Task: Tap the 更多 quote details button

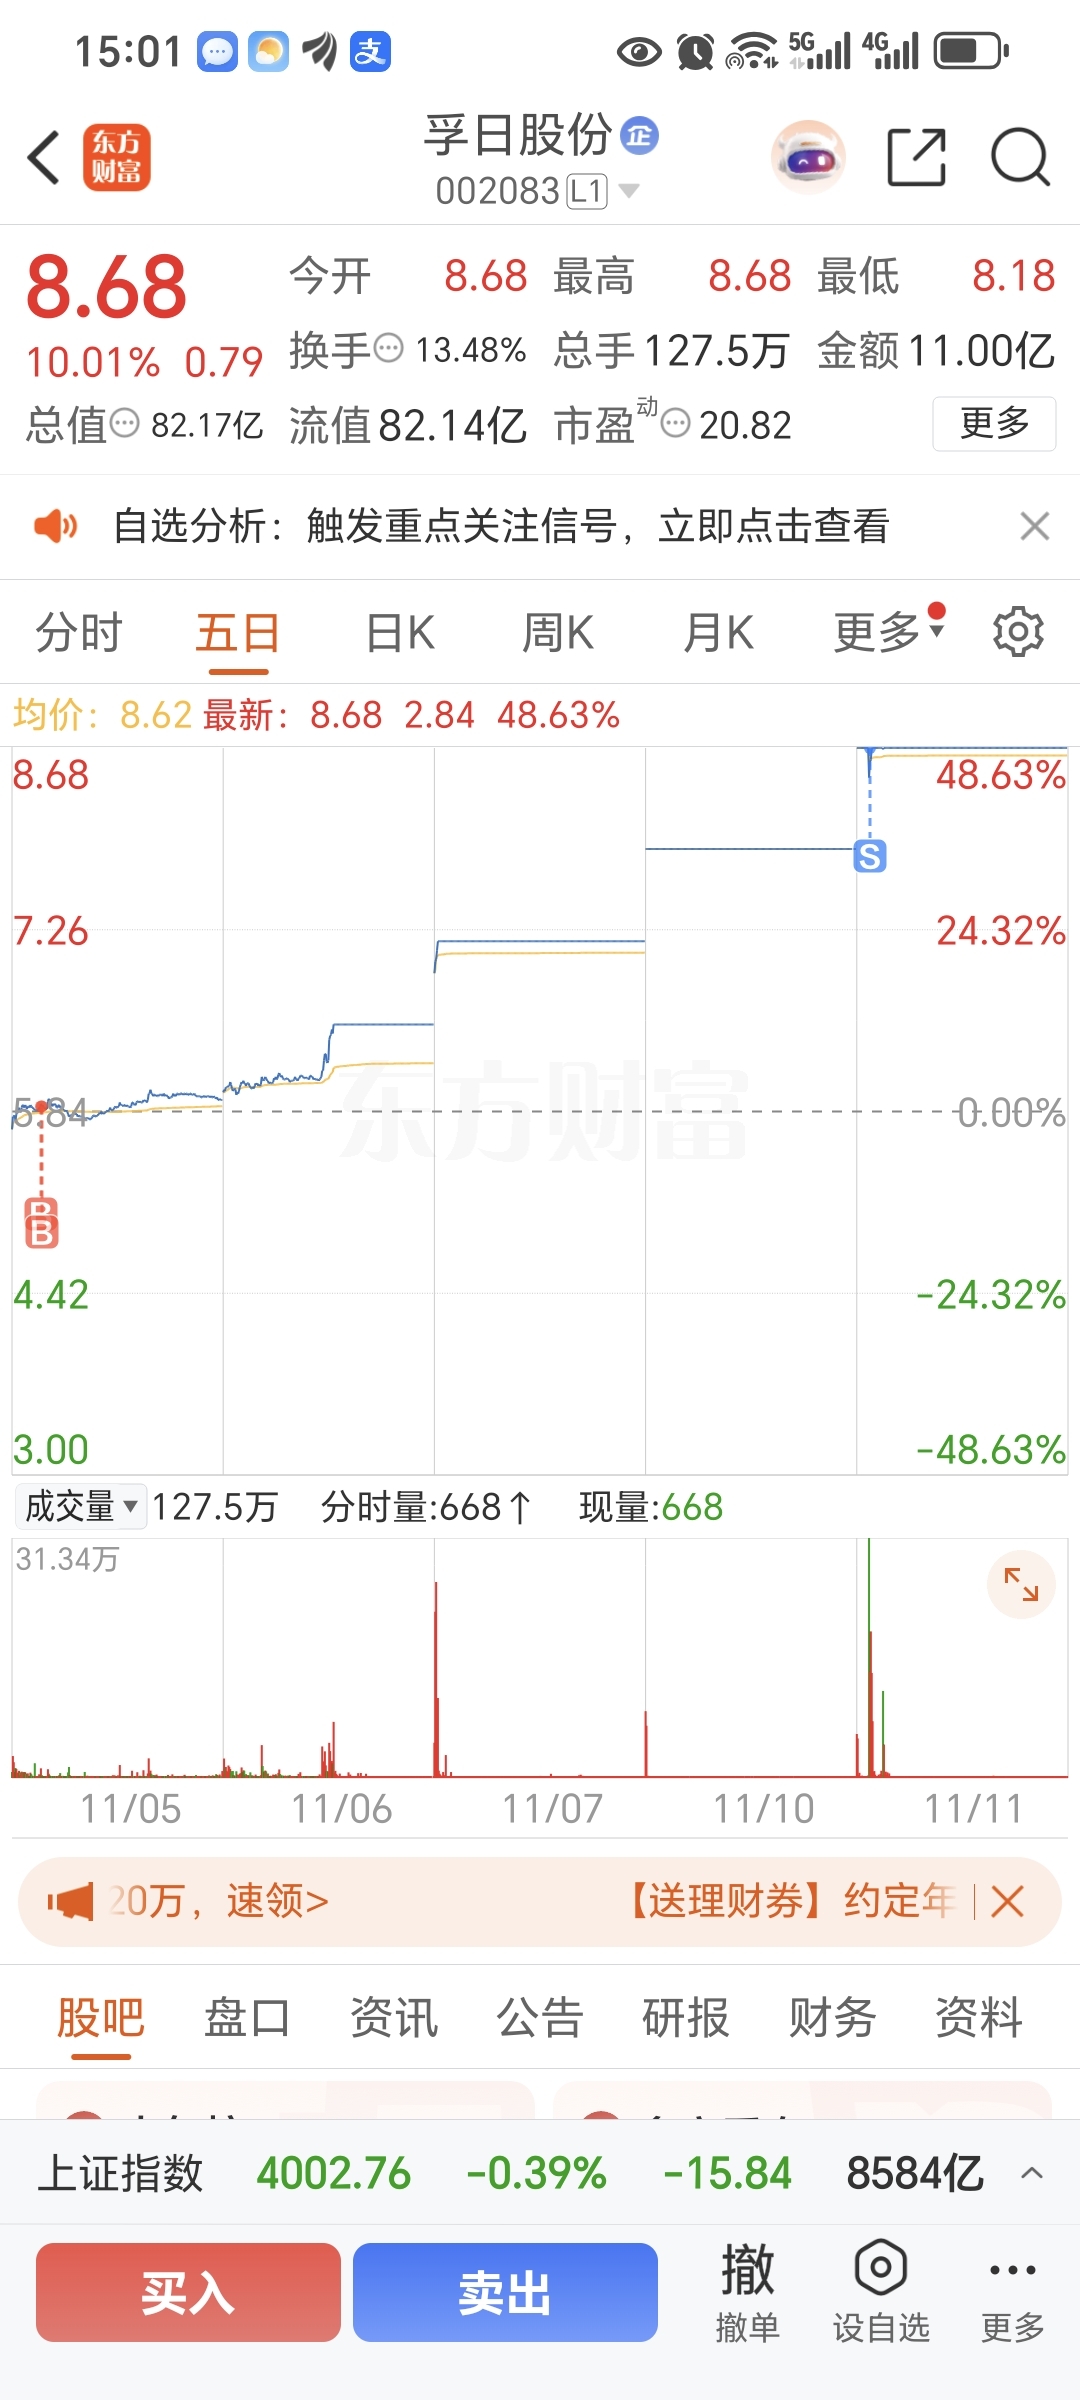Action: [x=994, y=424]
